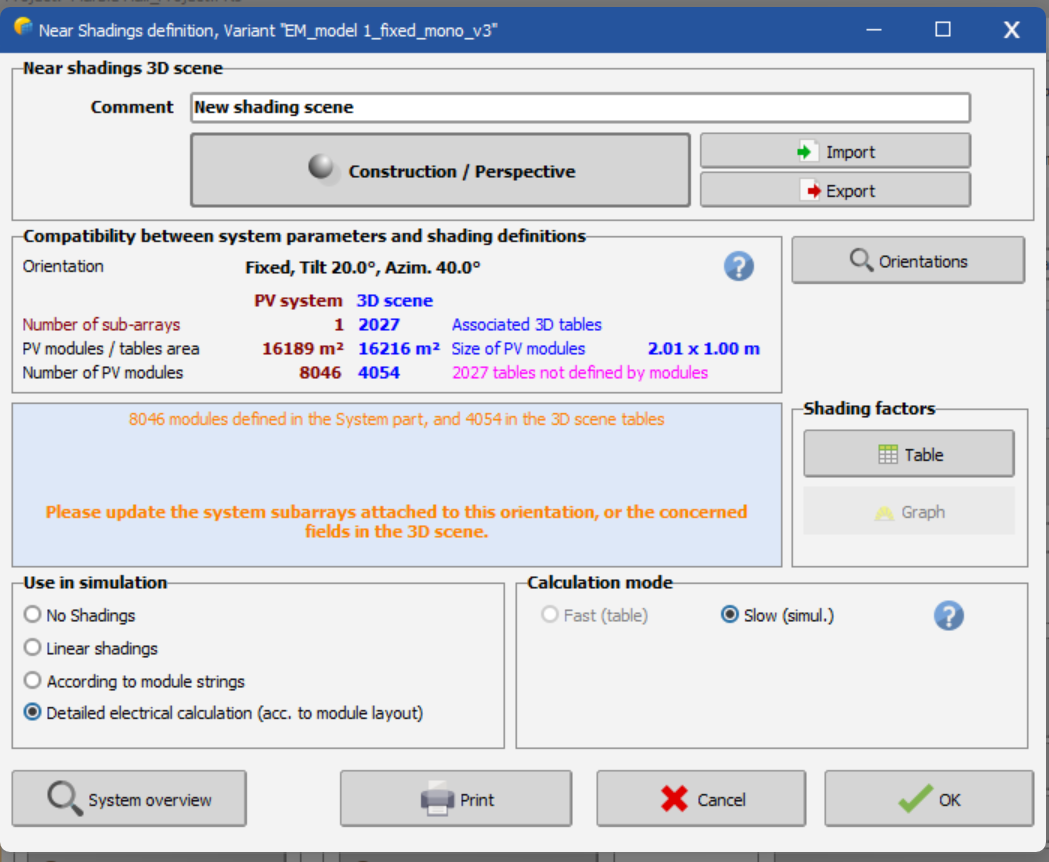Enable Detailed electrical calculation option
The image size is (1049, 862).
33,713
